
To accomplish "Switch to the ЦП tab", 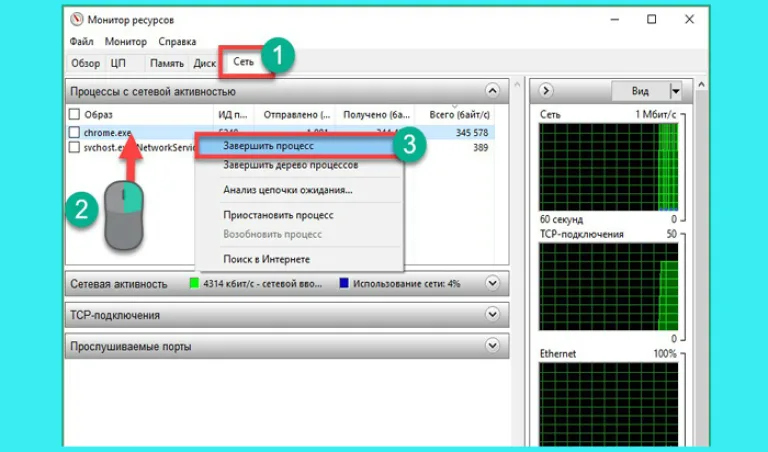I will [x=118, y=63].
